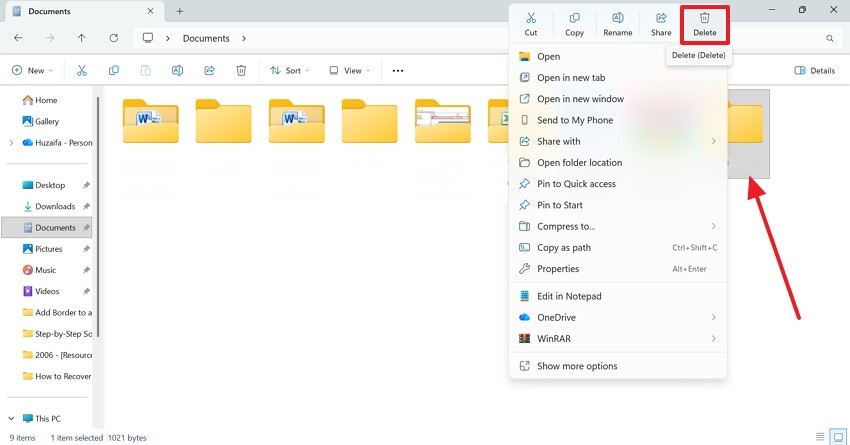
Task: Refresh the Documents folder
Action: 113,38
